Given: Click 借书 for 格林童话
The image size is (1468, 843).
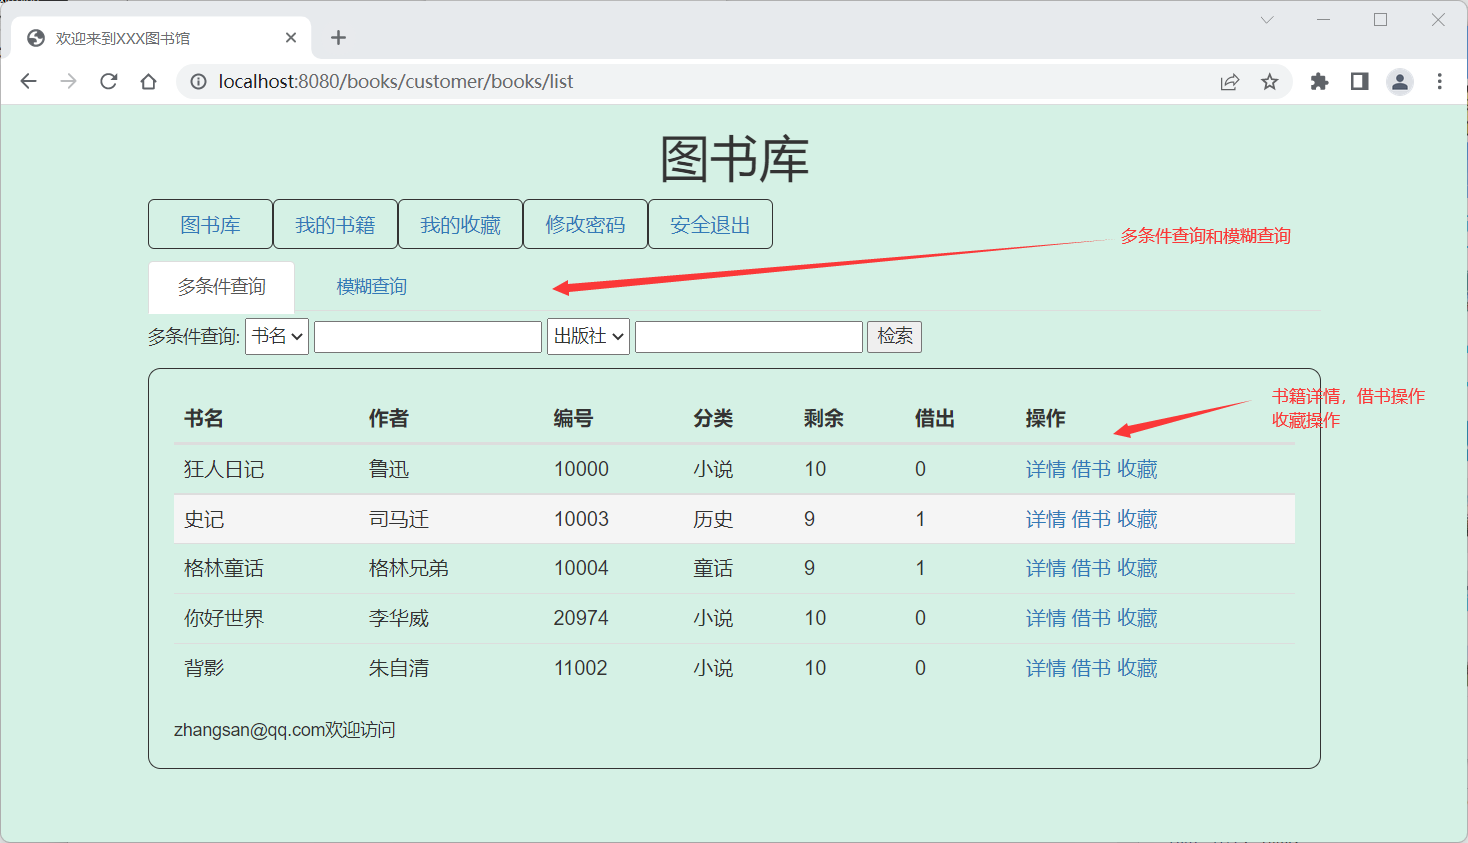Looking at the screenshot, I should (1091, 568).
